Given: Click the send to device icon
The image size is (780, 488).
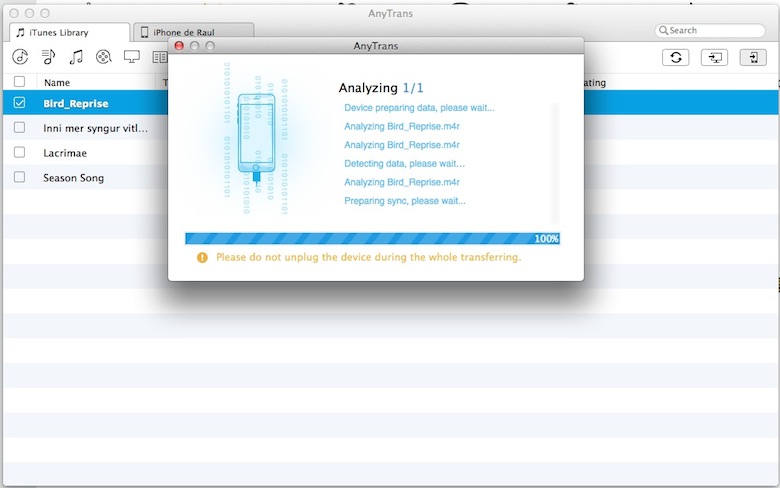Looking at the screenshot, I should pyautogui.click(x=753, y=57).
